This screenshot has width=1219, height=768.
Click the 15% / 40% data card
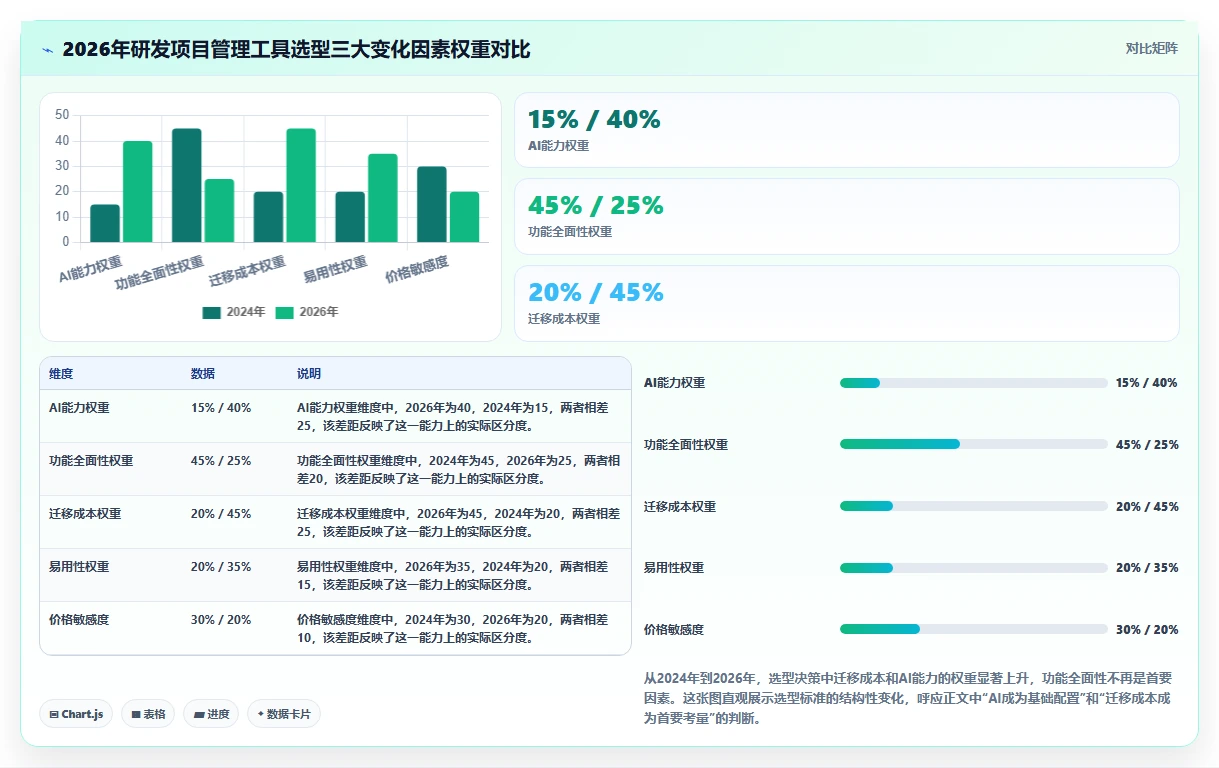tap(847, 130)
